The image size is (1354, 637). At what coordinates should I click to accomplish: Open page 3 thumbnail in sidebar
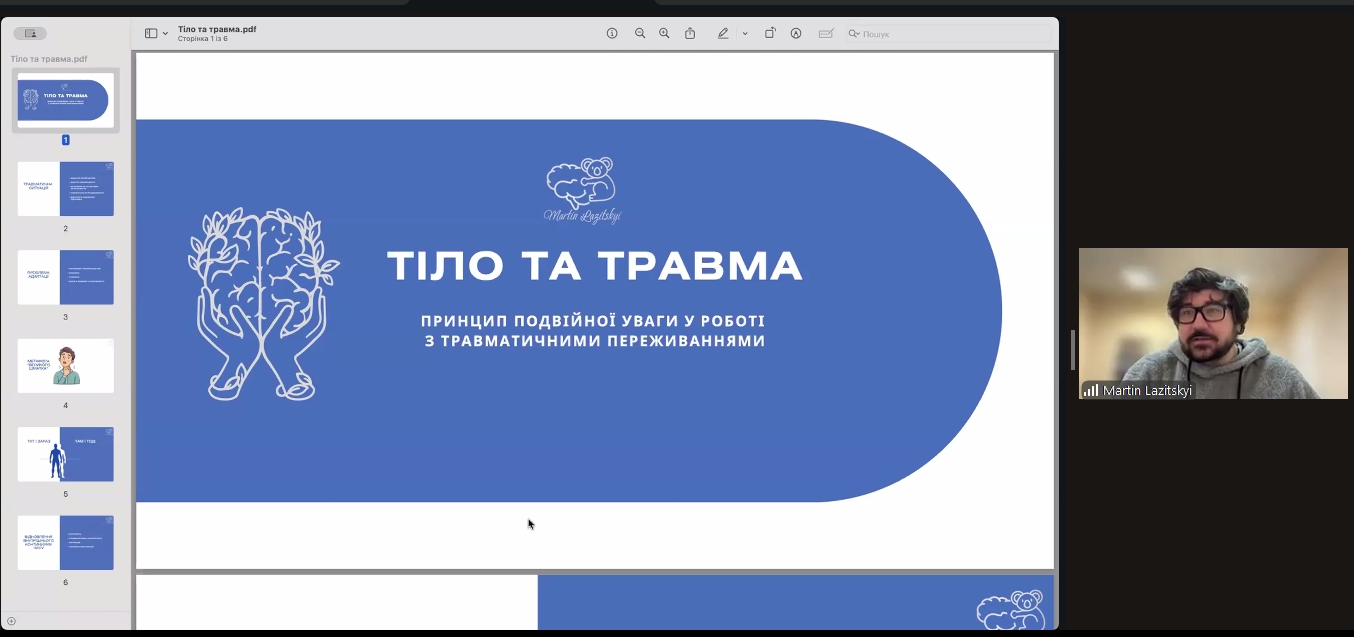tap(66, 277)
